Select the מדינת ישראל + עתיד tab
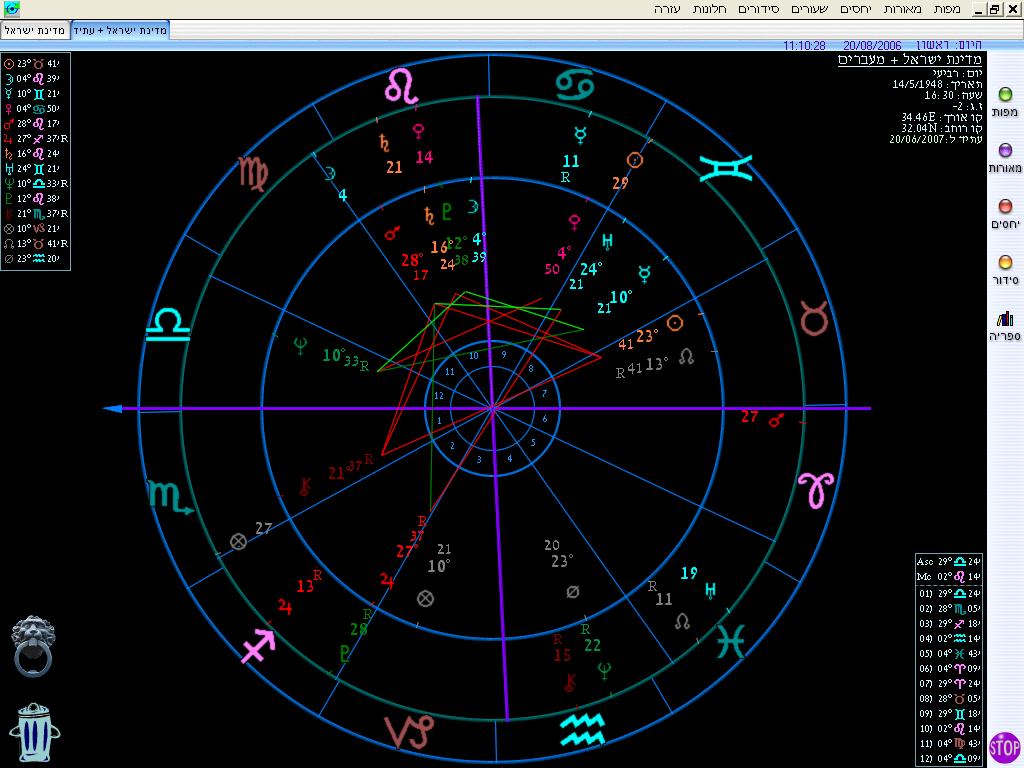The width and height of the screenshot is (1024, 768). tap(119, 30)
